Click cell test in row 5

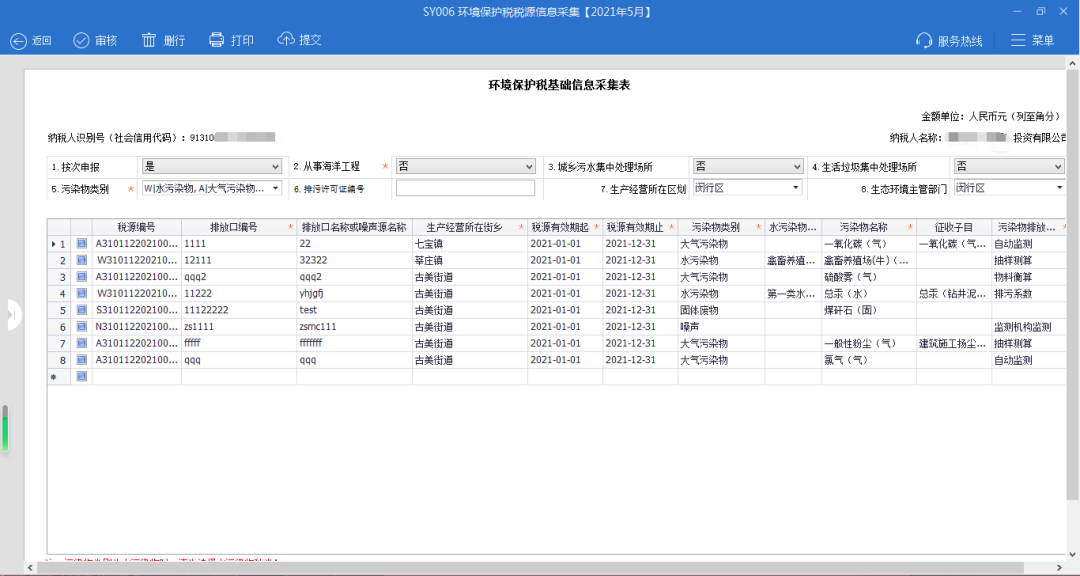click(x=354, y=309)
